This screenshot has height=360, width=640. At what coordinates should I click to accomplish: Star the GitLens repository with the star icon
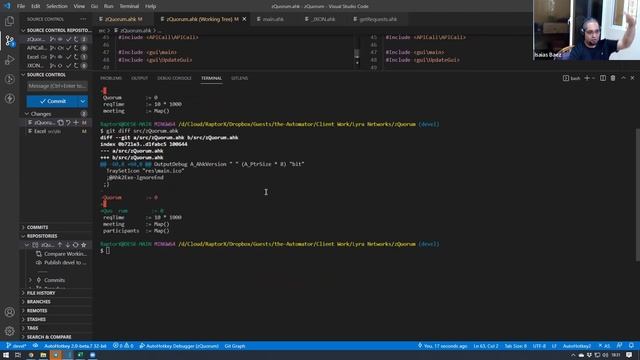(x=84, y=245)
